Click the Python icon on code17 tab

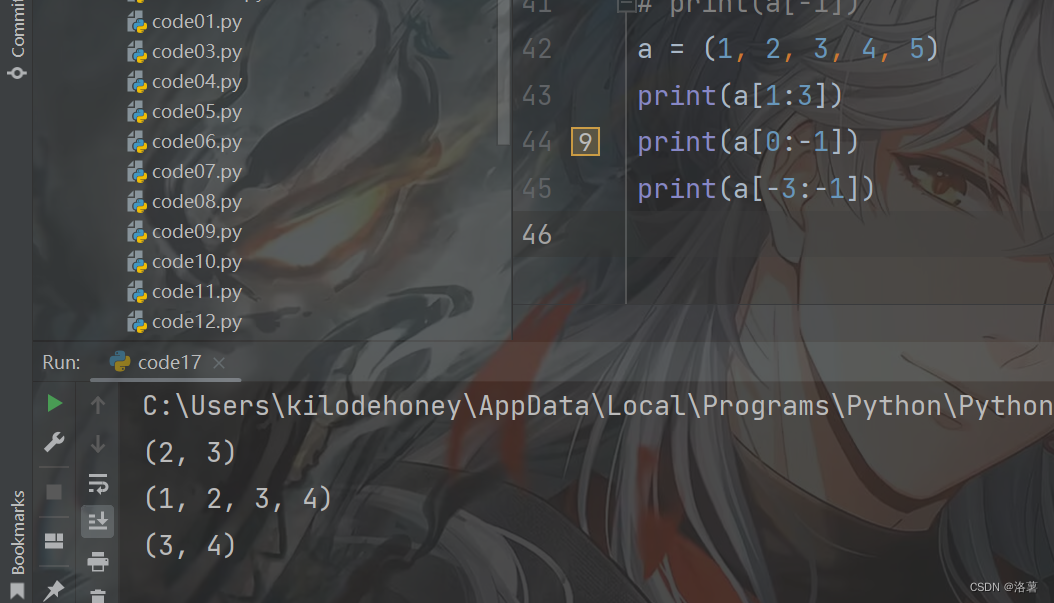(x=120, y=362)
